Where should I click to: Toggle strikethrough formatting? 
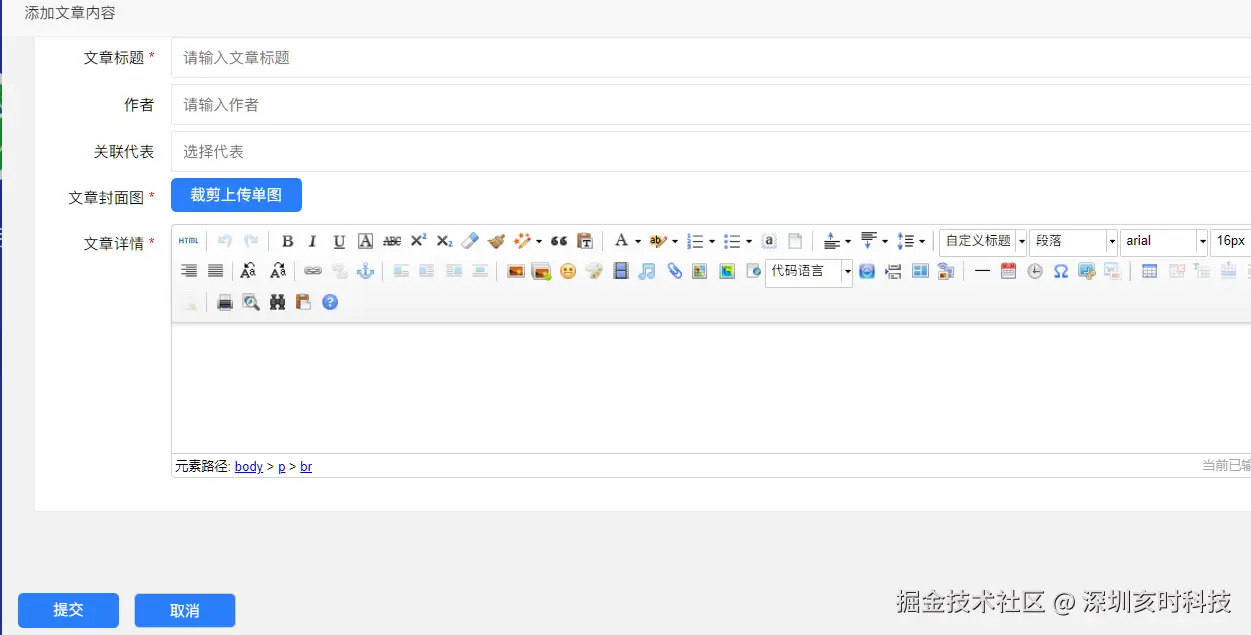[x=392, y=241]
